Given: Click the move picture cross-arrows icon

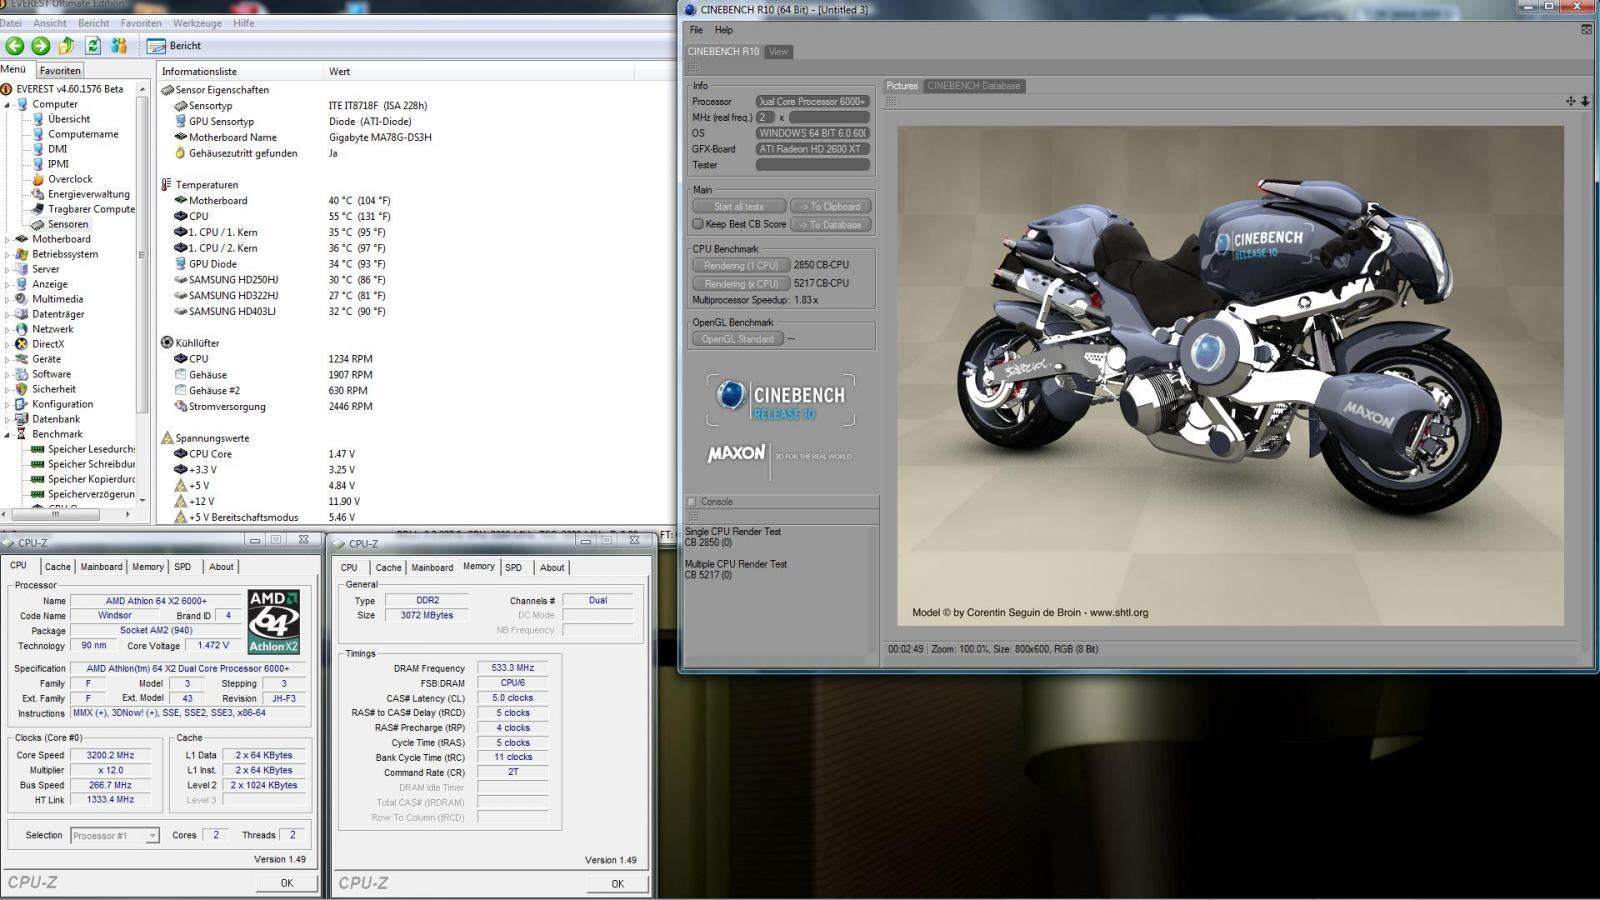Looking at the screenshot, I should click(x=1570, y=102).
